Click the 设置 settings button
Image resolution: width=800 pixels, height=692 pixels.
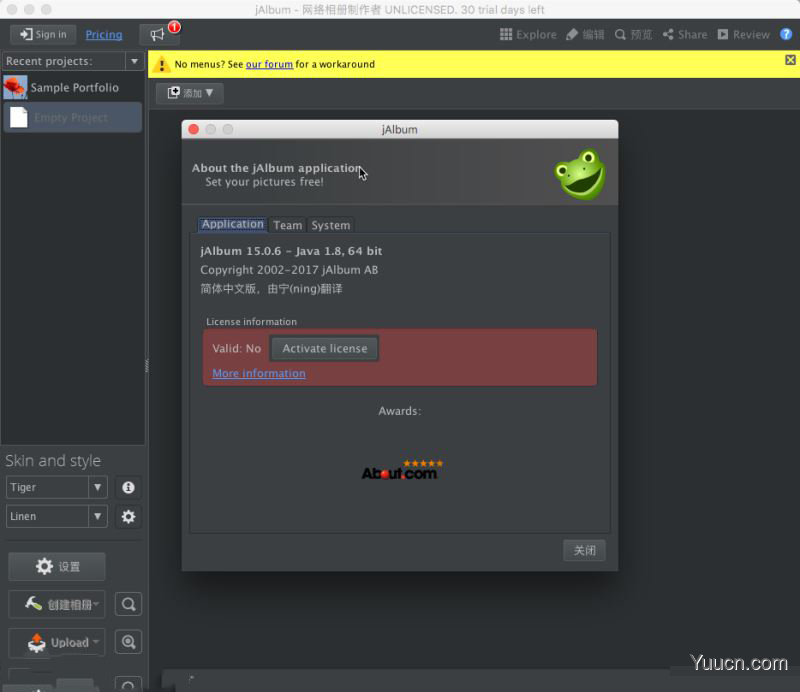(57, 566)
